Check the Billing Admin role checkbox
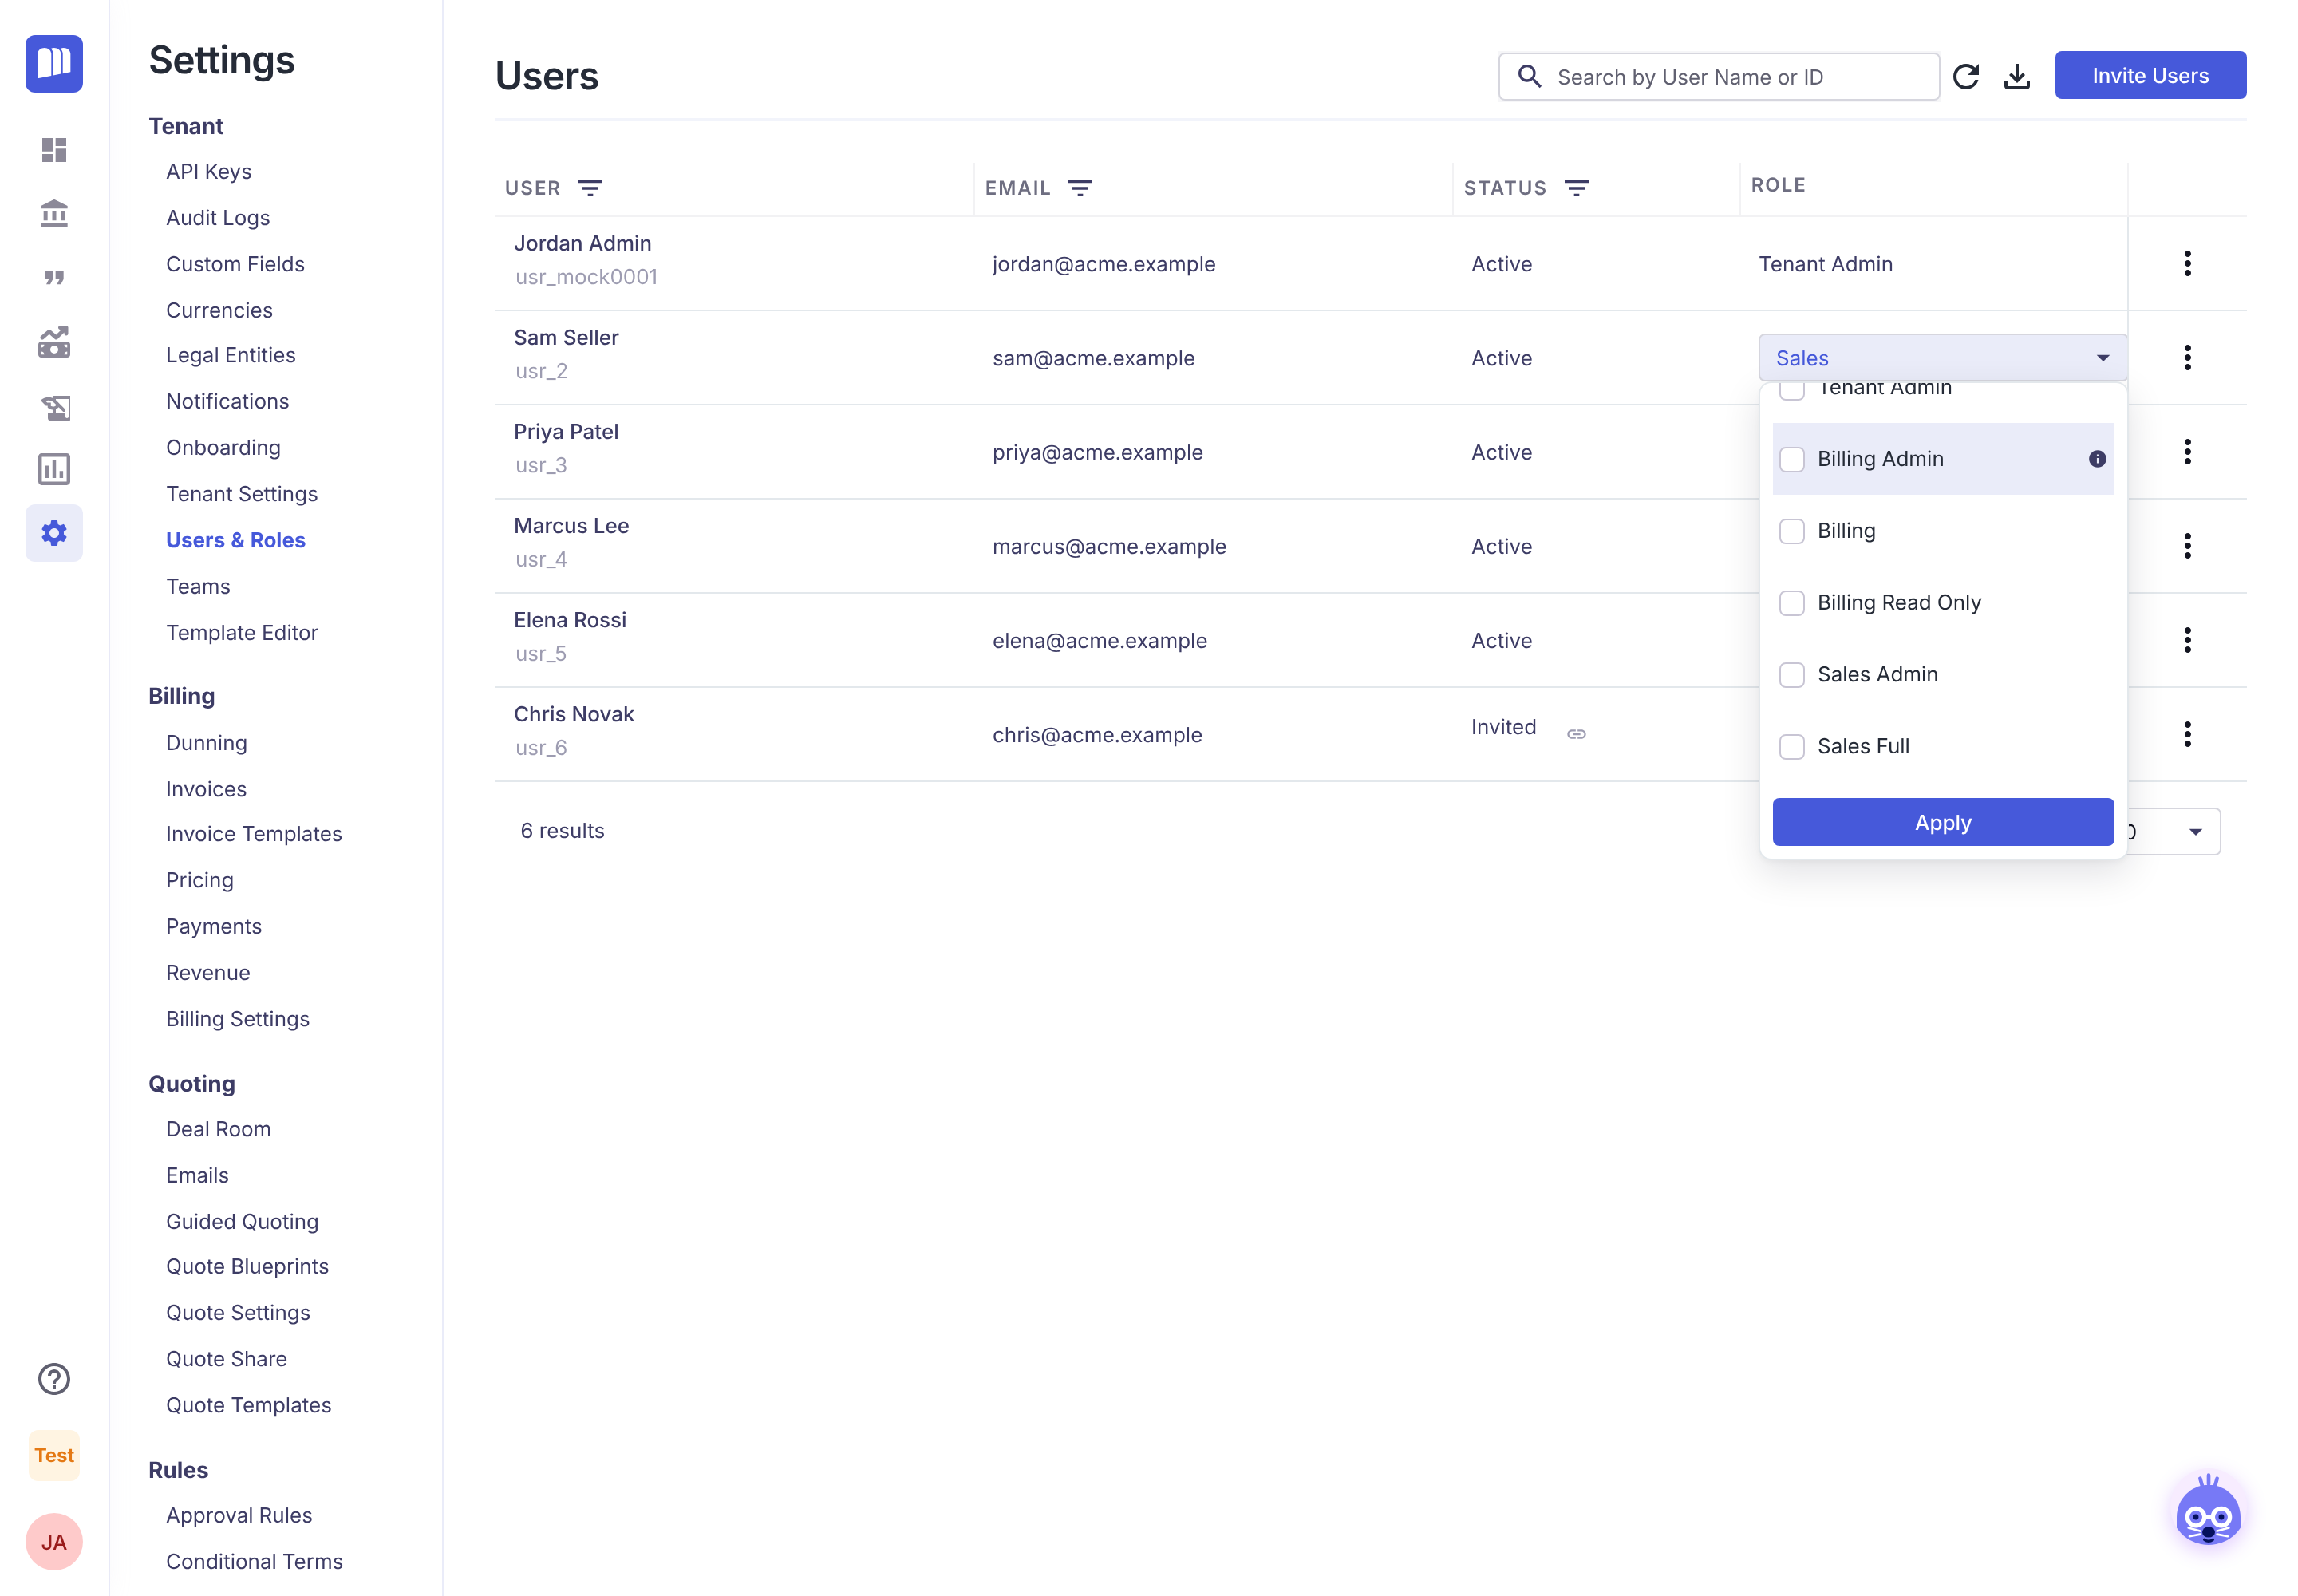 tap(1792, 459)
